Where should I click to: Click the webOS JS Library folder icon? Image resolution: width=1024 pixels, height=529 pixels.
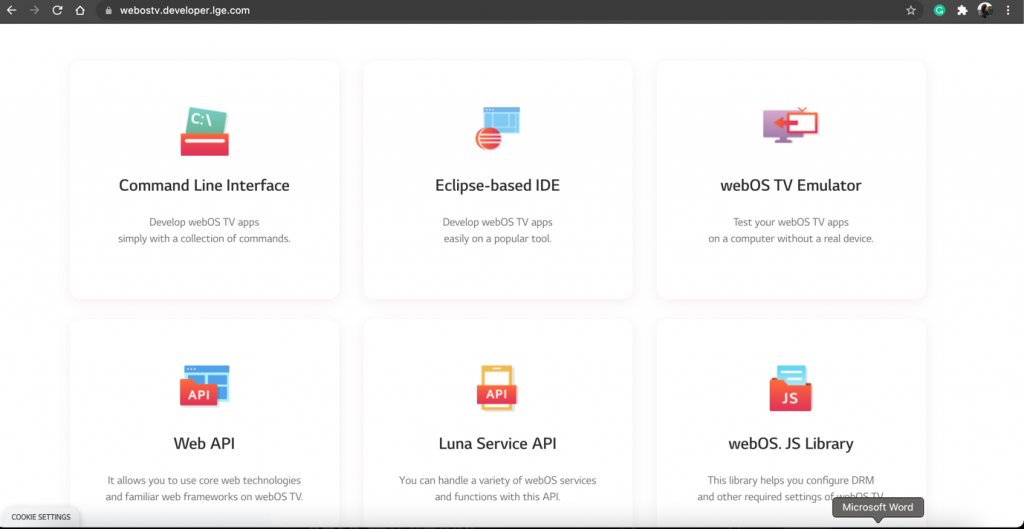(790, 388)
